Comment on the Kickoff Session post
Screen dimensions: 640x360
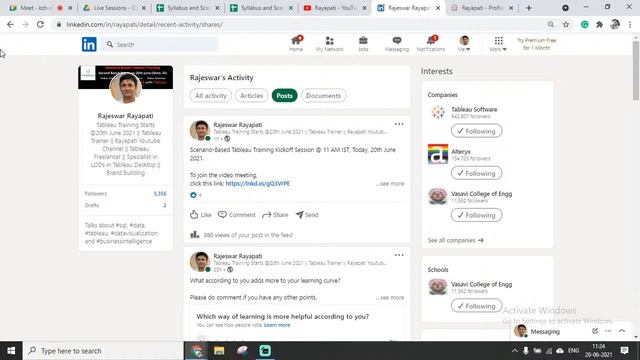[236, 215]
